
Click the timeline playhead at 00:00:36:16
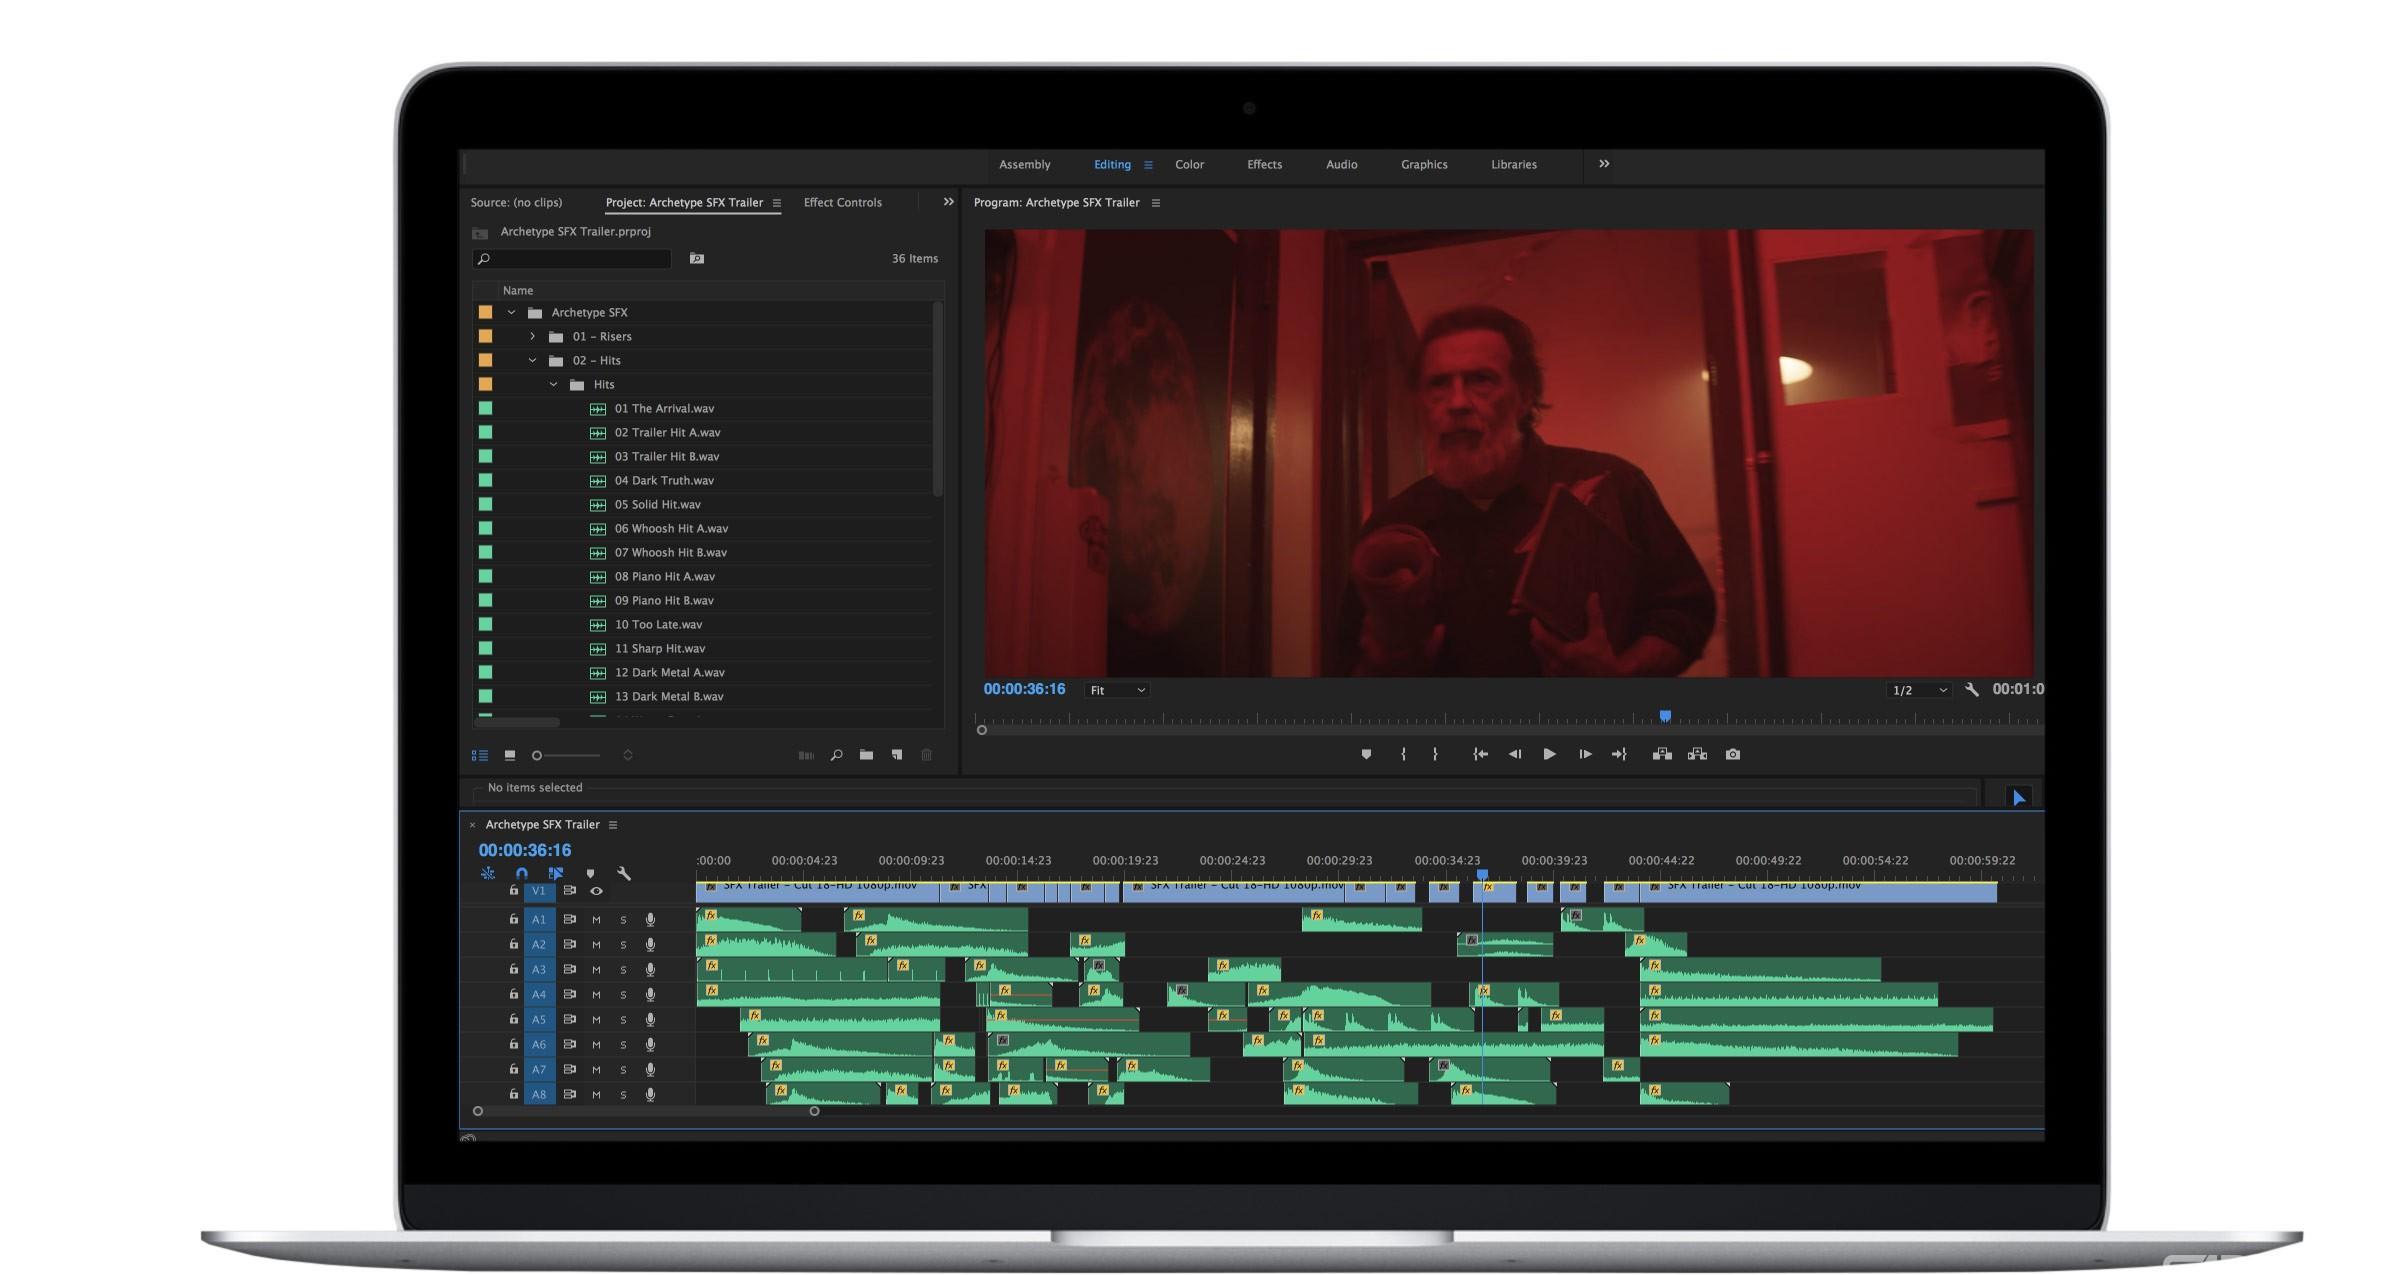click(x=1482, y=875)
